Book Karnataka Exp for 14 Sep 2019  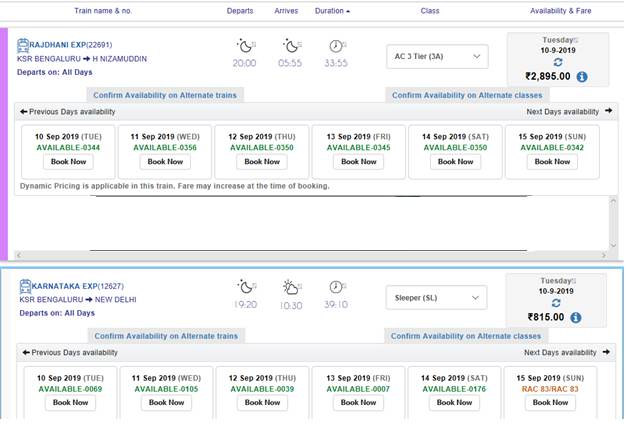[454, 402]
